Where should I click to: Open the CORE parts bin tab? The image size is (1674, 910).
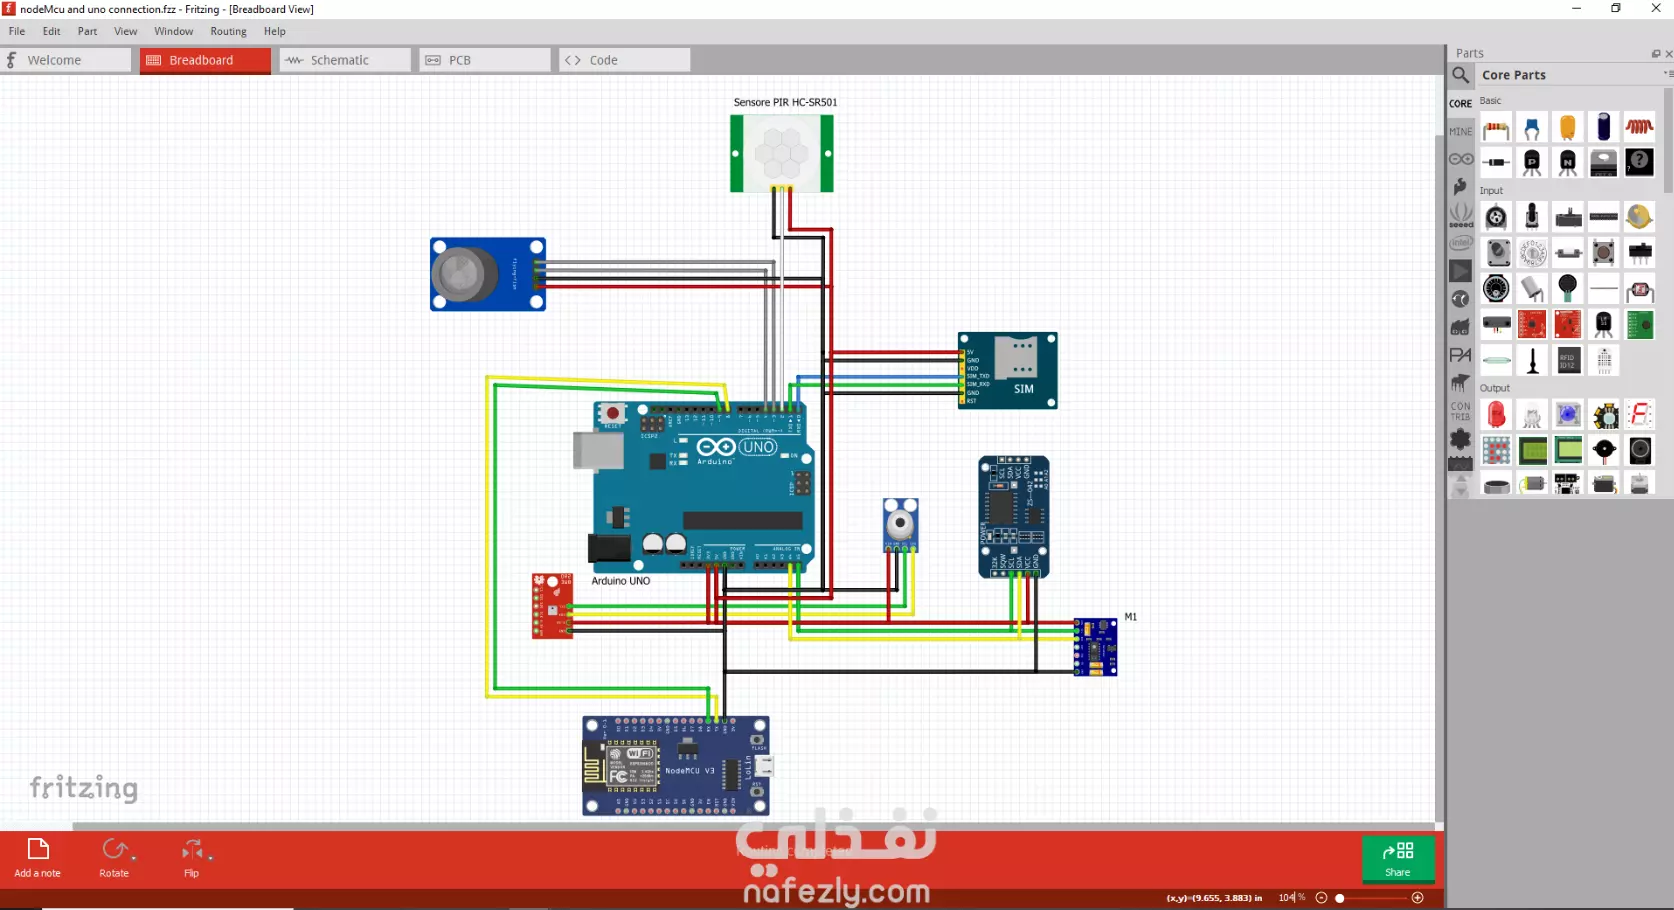click(1460, 103)
